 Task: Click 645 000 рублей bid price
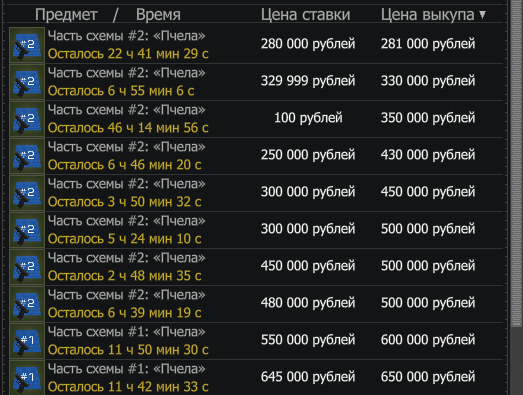[x=308, y=377]
